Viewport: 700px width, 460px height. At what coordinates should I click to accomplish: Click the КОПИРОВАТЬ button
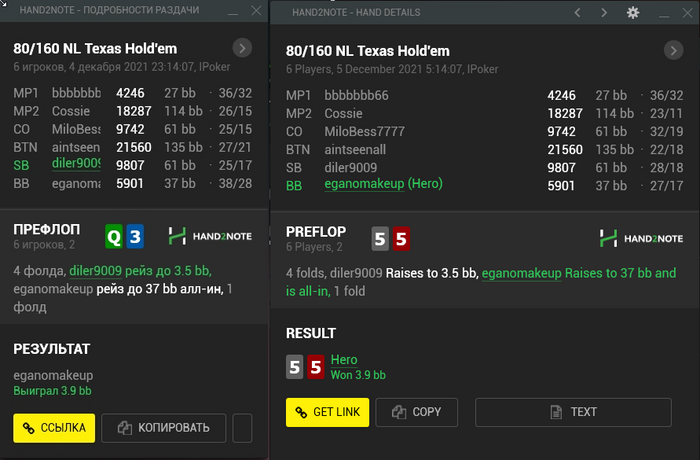(x=163, y=428)
